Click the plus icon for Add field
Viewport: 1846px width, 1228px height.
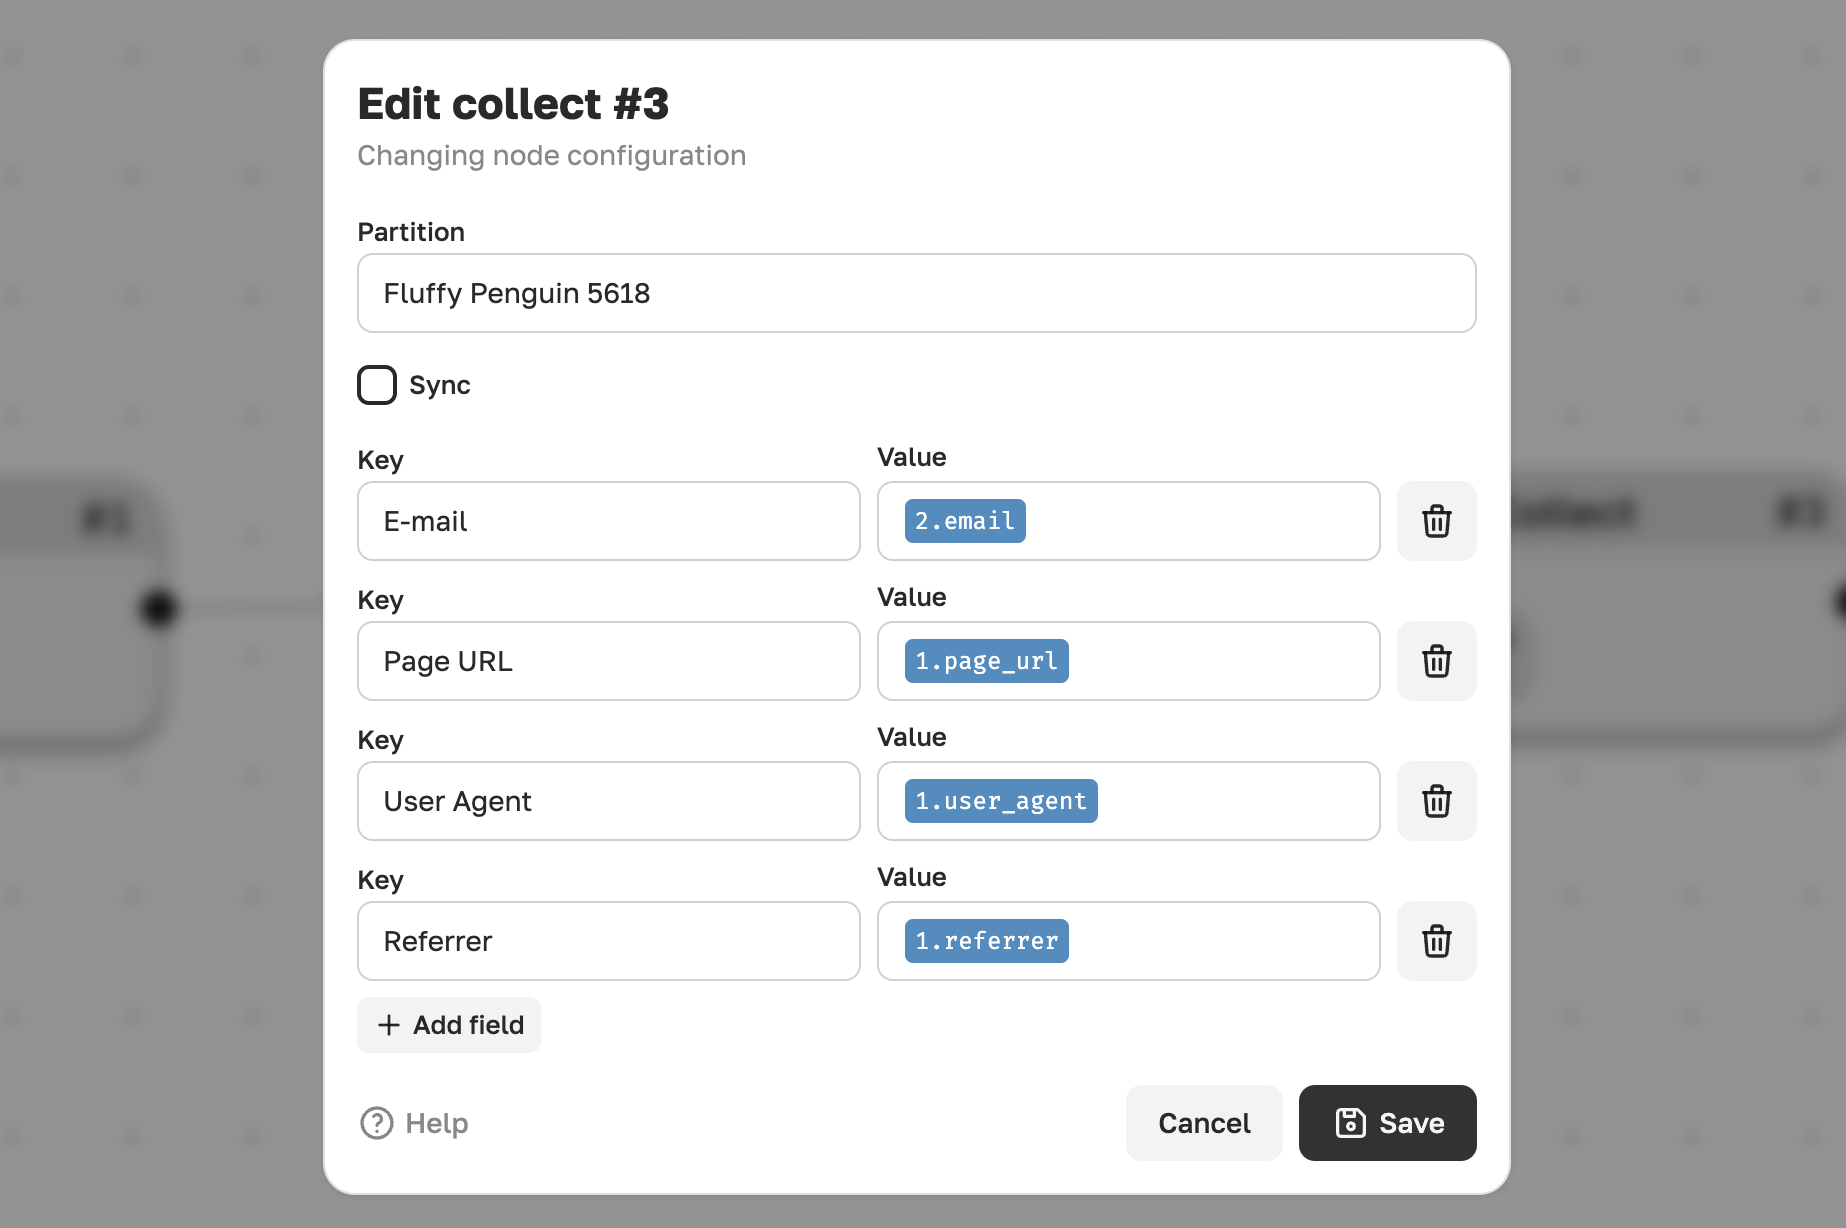click(389, 1025)
